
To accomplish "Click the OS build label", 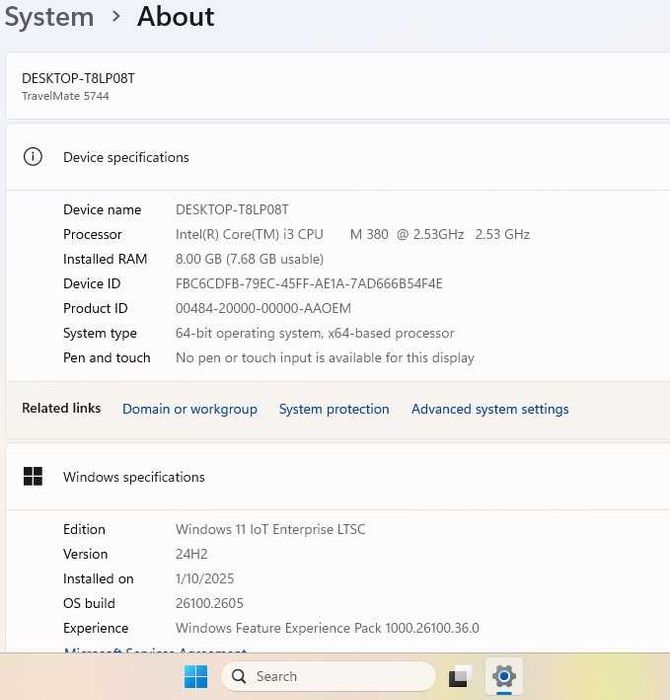I will tap(89, 603).
